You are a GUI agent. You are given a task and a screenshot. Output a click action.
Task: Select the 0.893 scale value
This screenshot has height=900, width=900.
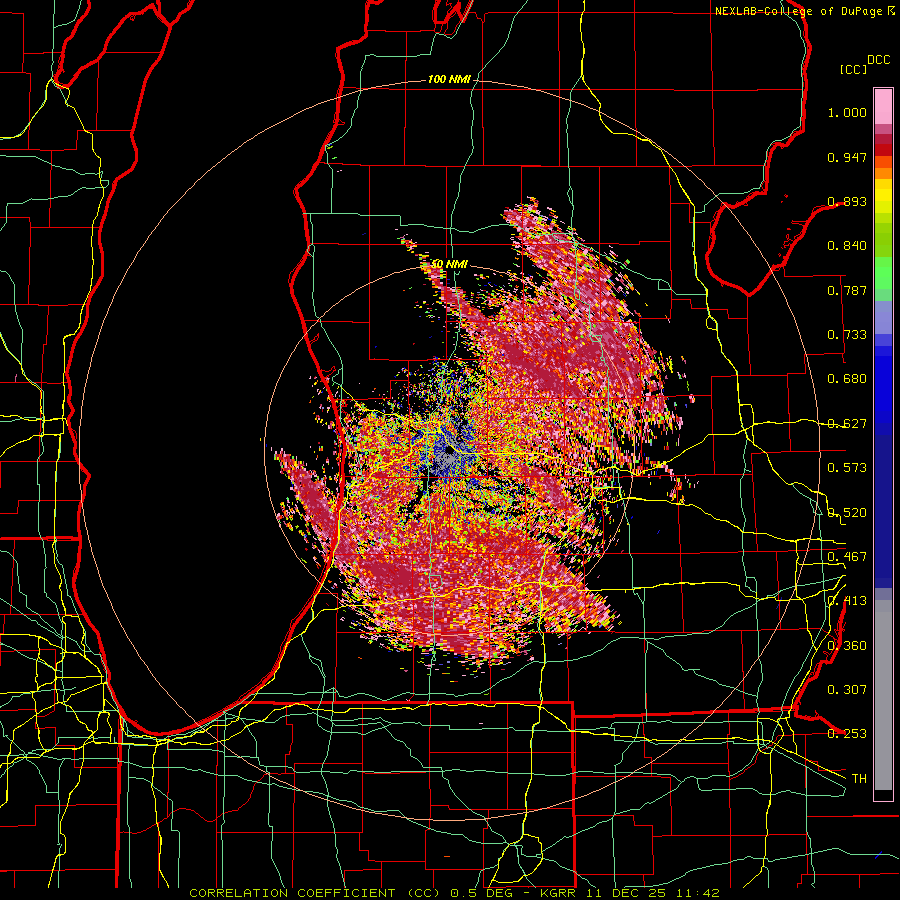point(847,201)
